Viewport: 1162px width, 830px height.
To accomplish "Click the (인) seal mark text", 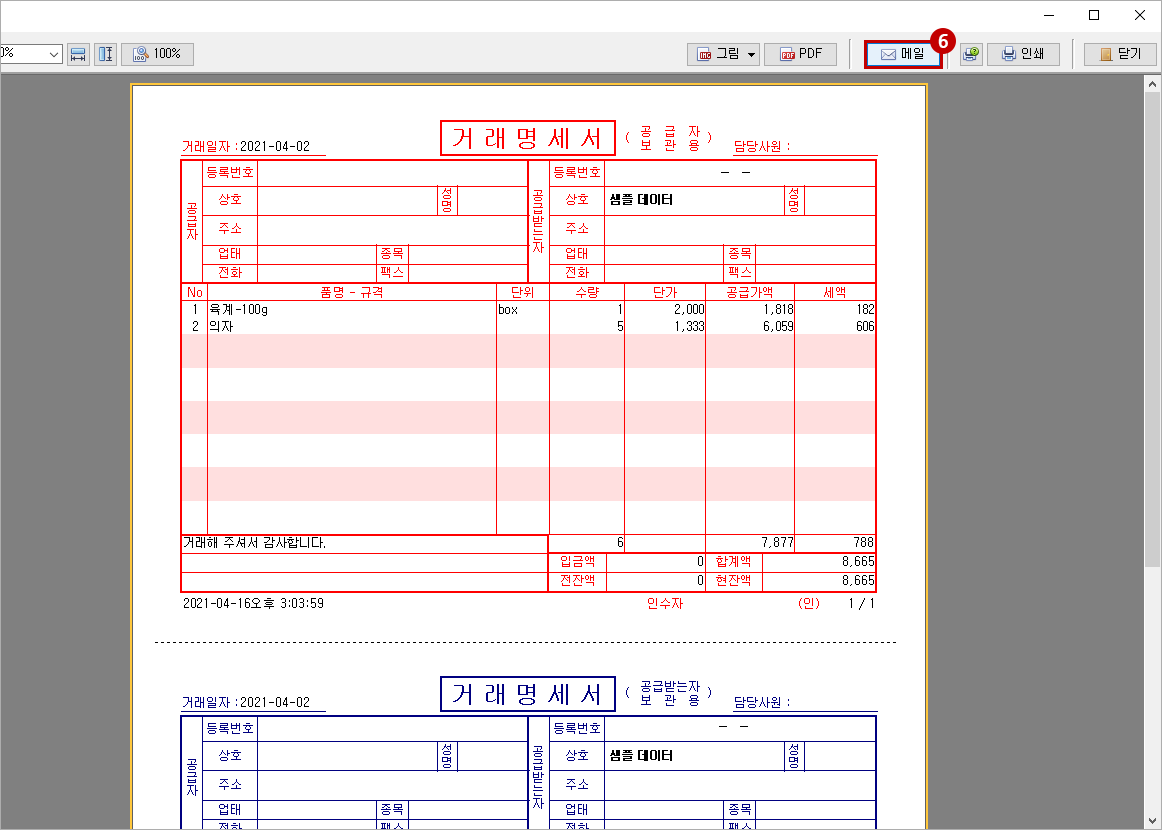I will pos(809,603).
